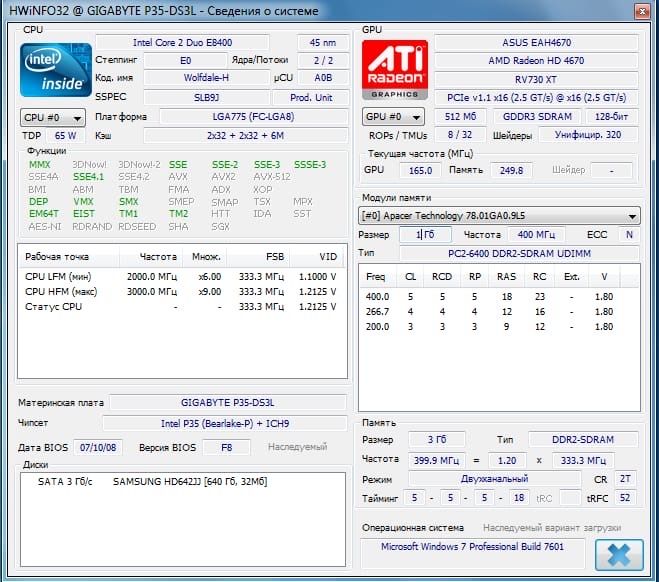This screenshot has height=582, width=659.
Task: Click the stepping value E0
Action: pyautogui.click(x=185, y=61)
